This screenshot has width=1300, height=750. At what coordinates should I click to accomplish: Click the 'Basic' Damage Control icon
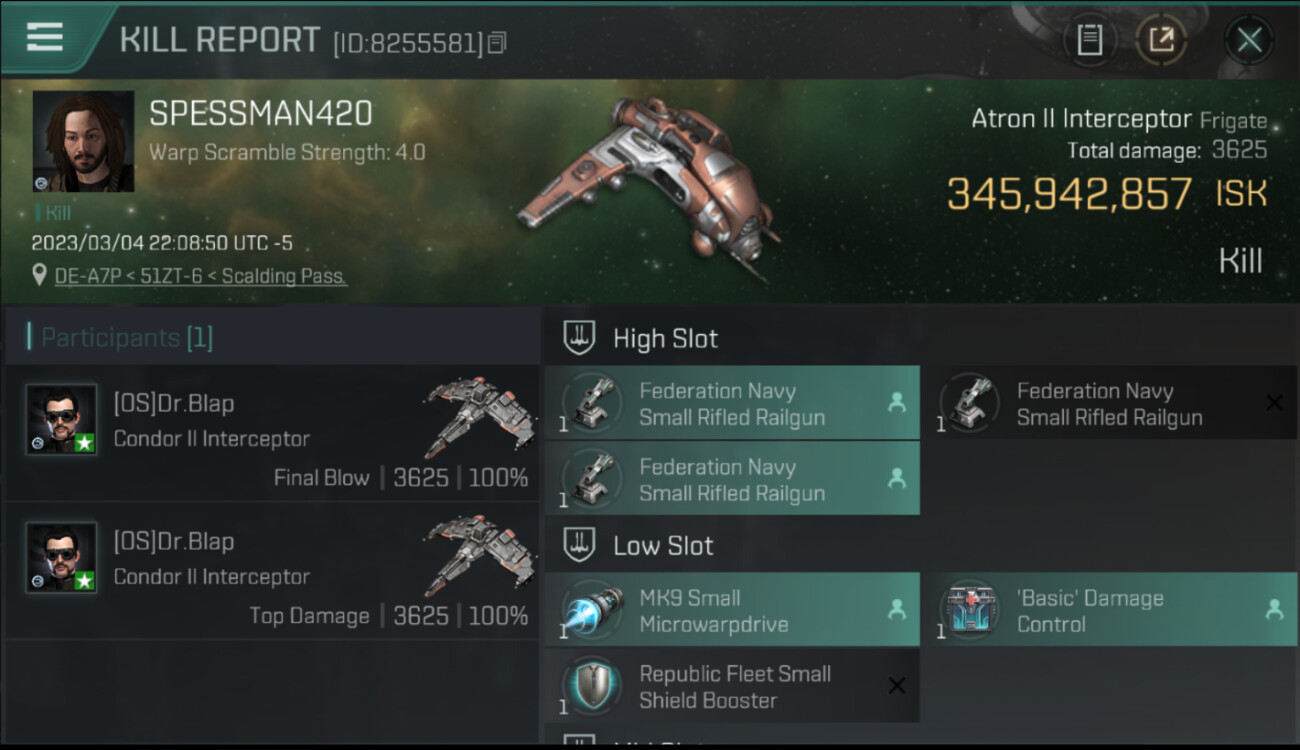(x=969, y=609)
